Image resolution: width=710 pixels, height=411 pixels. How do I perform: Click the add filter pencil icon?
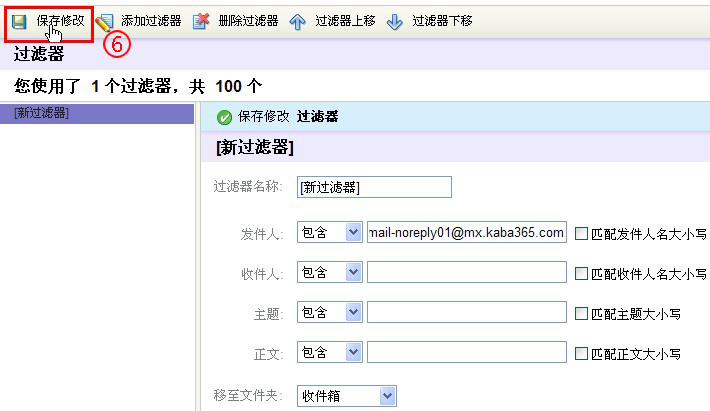[x=104, y=21]
